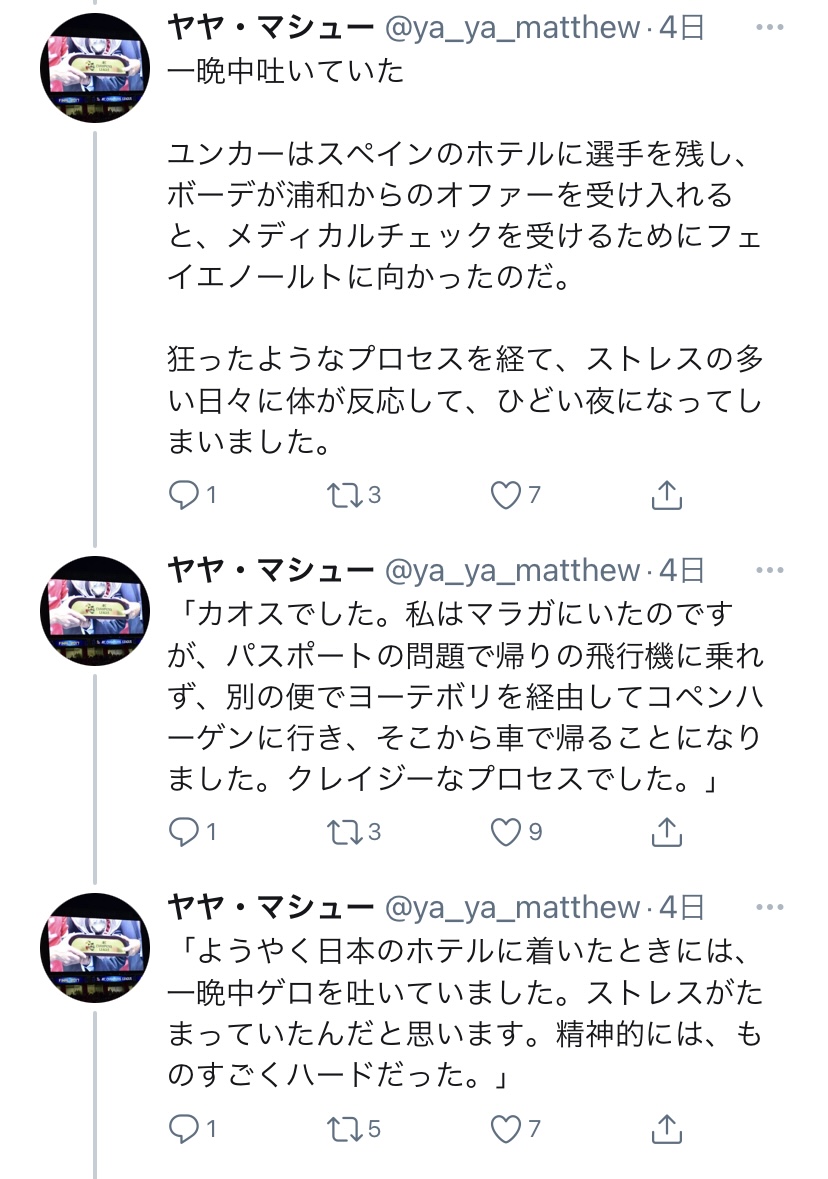Like the tweet with 9 likes

[508, 831]
